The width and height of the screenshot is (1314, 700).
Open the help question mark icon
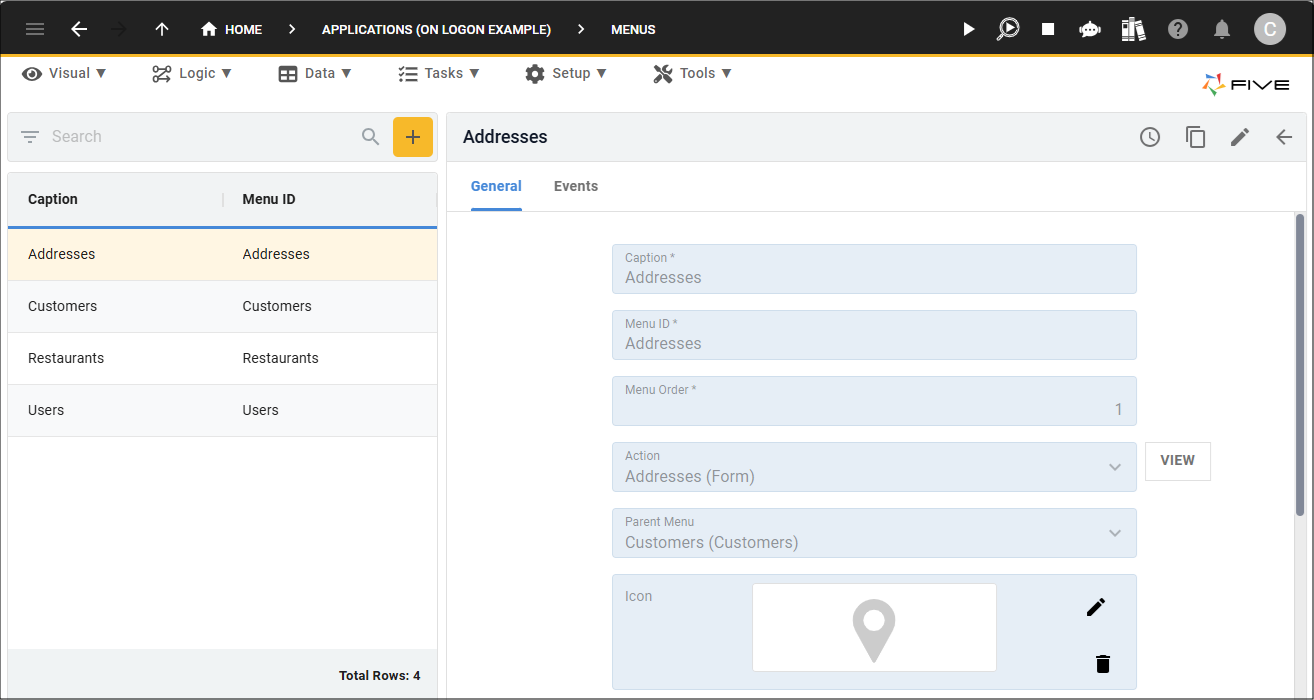(x=1178, y=29)
